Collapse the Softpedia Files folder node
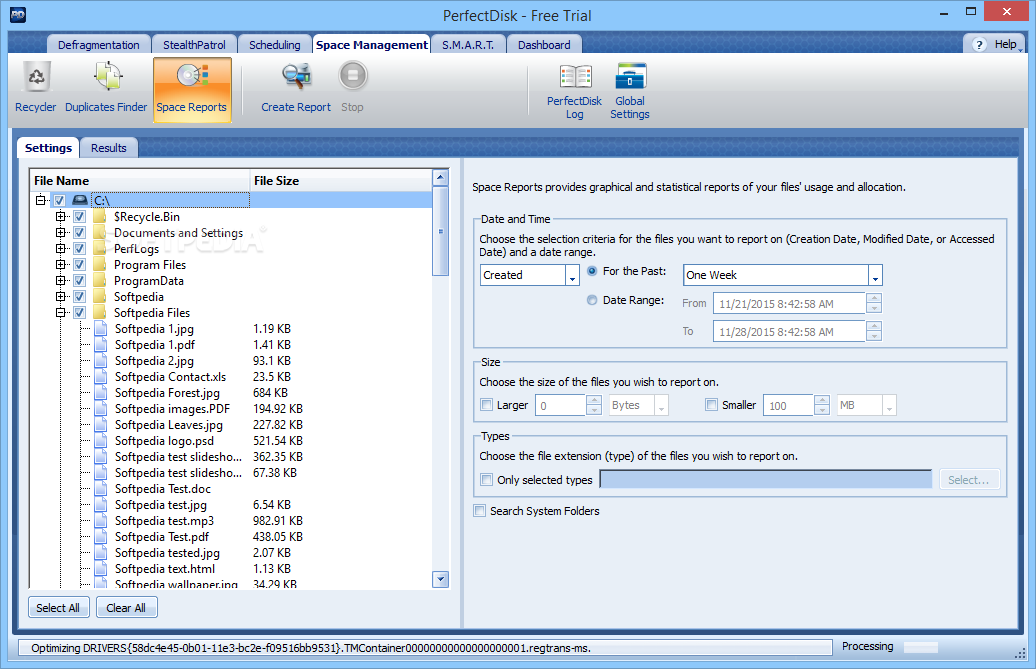 (61, 312)
